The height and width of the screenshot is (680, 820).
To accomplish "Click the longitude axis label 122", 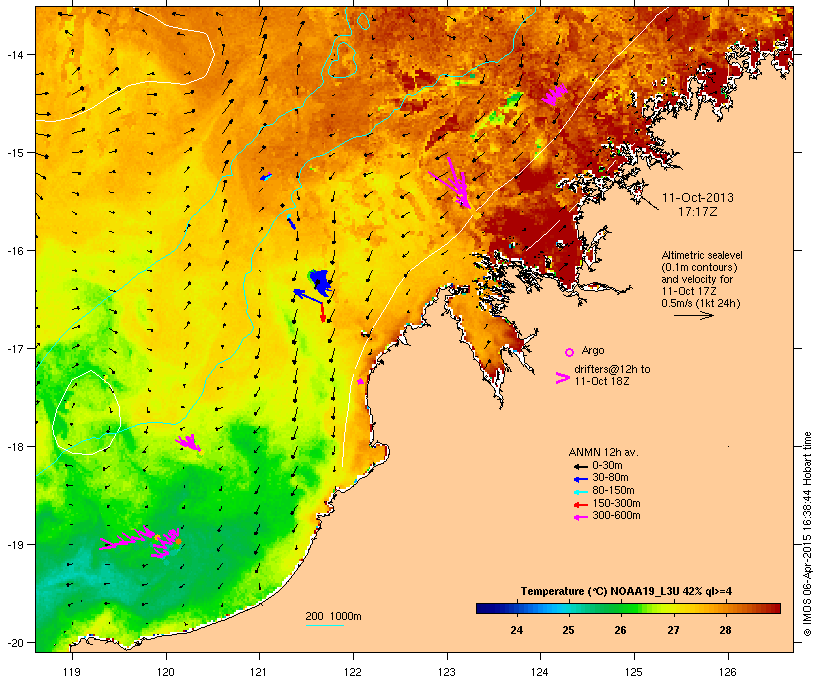I will (353, 672).
